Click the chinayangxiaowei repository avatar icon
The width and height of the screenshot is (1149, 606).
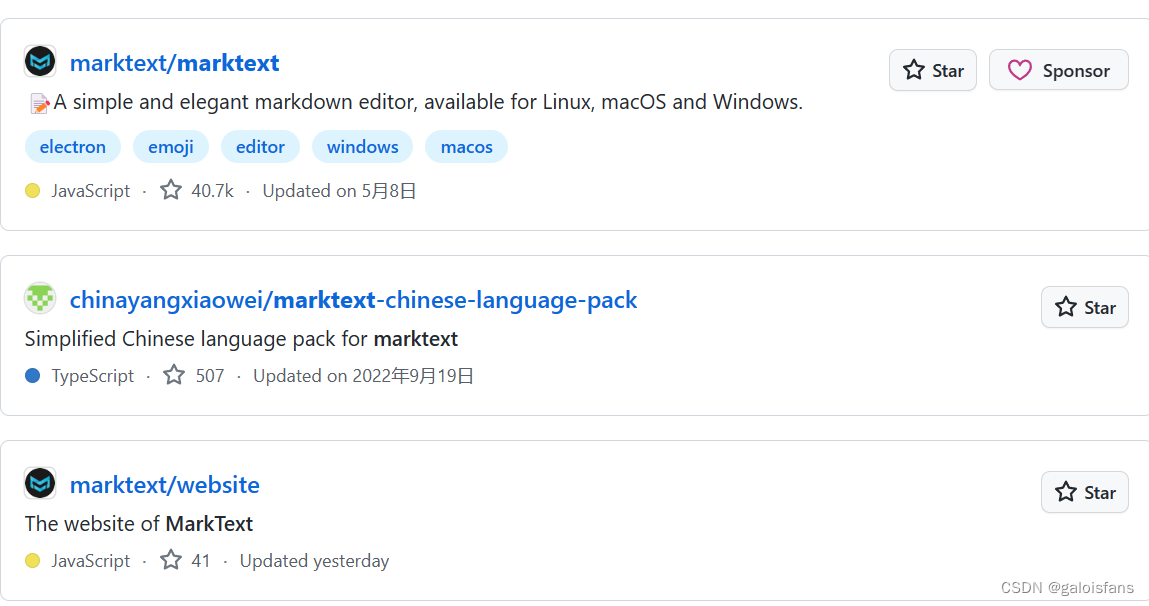39,297
